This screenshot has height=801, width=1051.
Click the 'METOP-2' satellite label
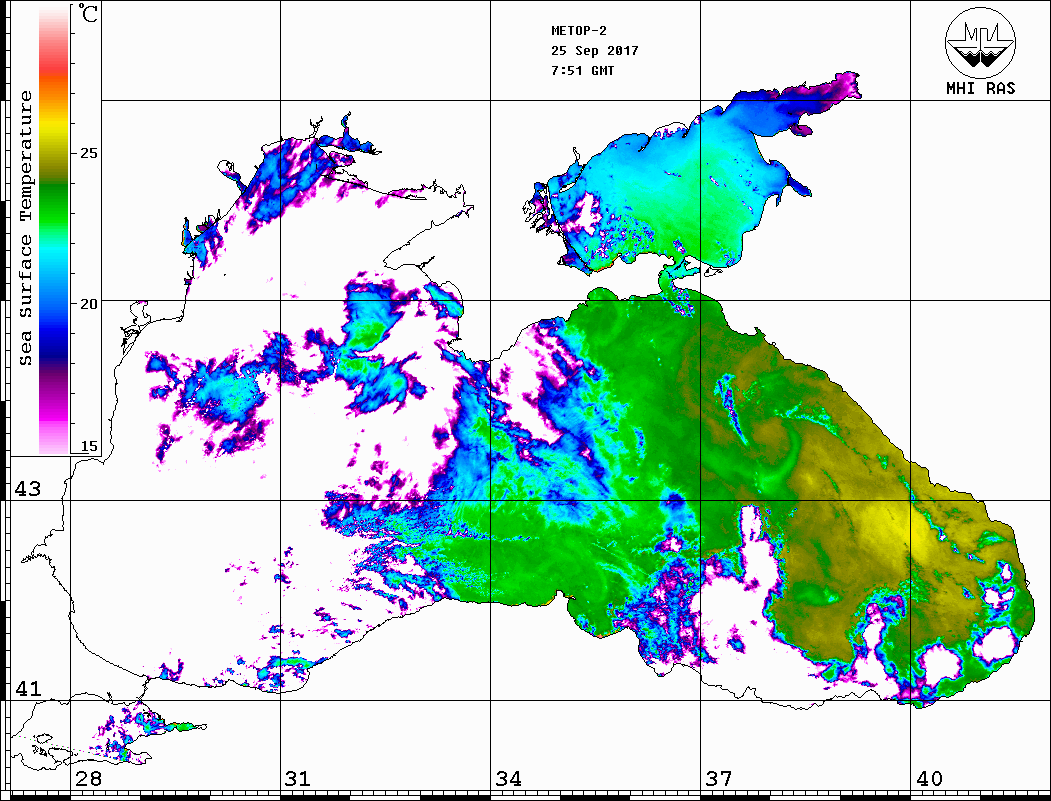(x=579, y=31)
